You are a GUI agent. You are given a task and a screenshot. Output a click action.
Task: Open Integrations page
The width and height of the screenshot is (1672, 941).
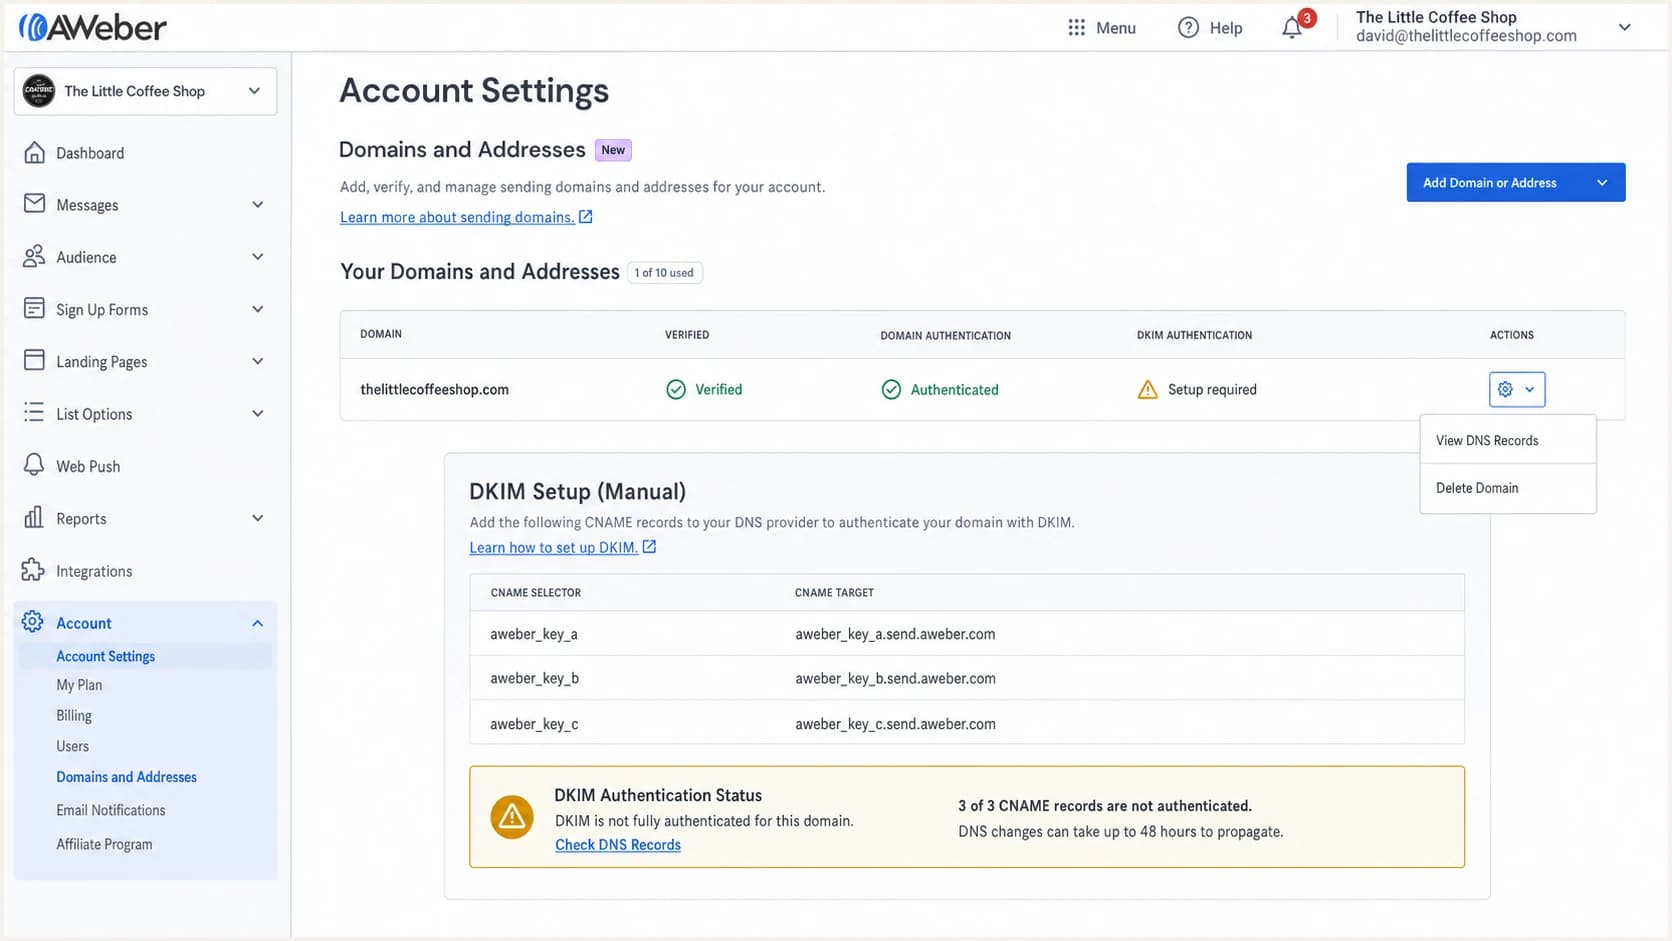[94, 571]
